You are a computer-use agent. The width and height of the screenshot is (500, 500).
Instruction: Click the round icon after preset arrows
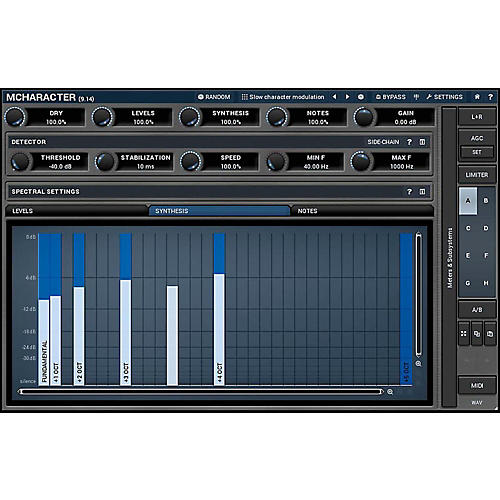[x=361, y=97]
